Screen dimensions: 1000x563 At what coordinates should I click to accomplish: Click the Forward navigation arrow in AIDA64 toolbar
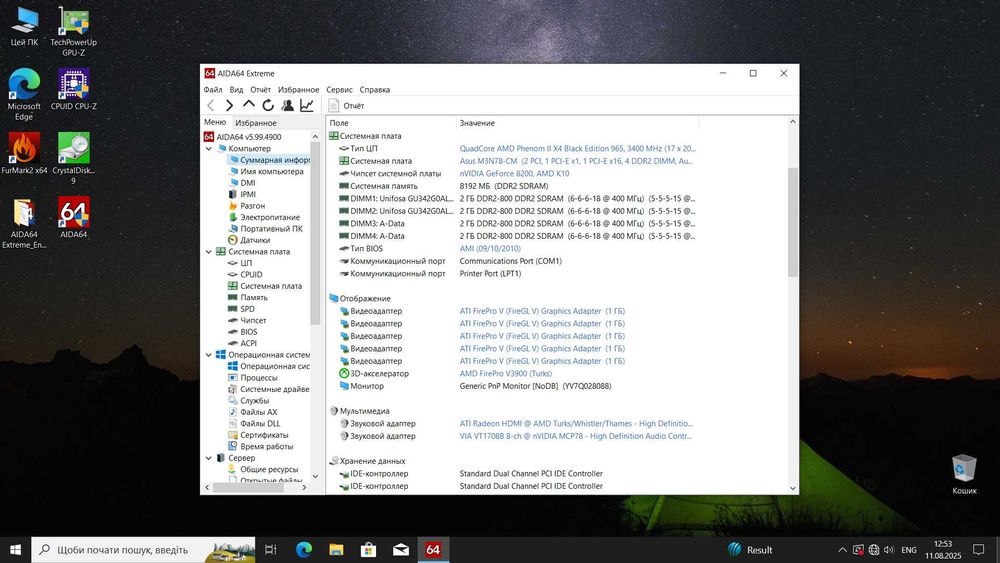230,105
